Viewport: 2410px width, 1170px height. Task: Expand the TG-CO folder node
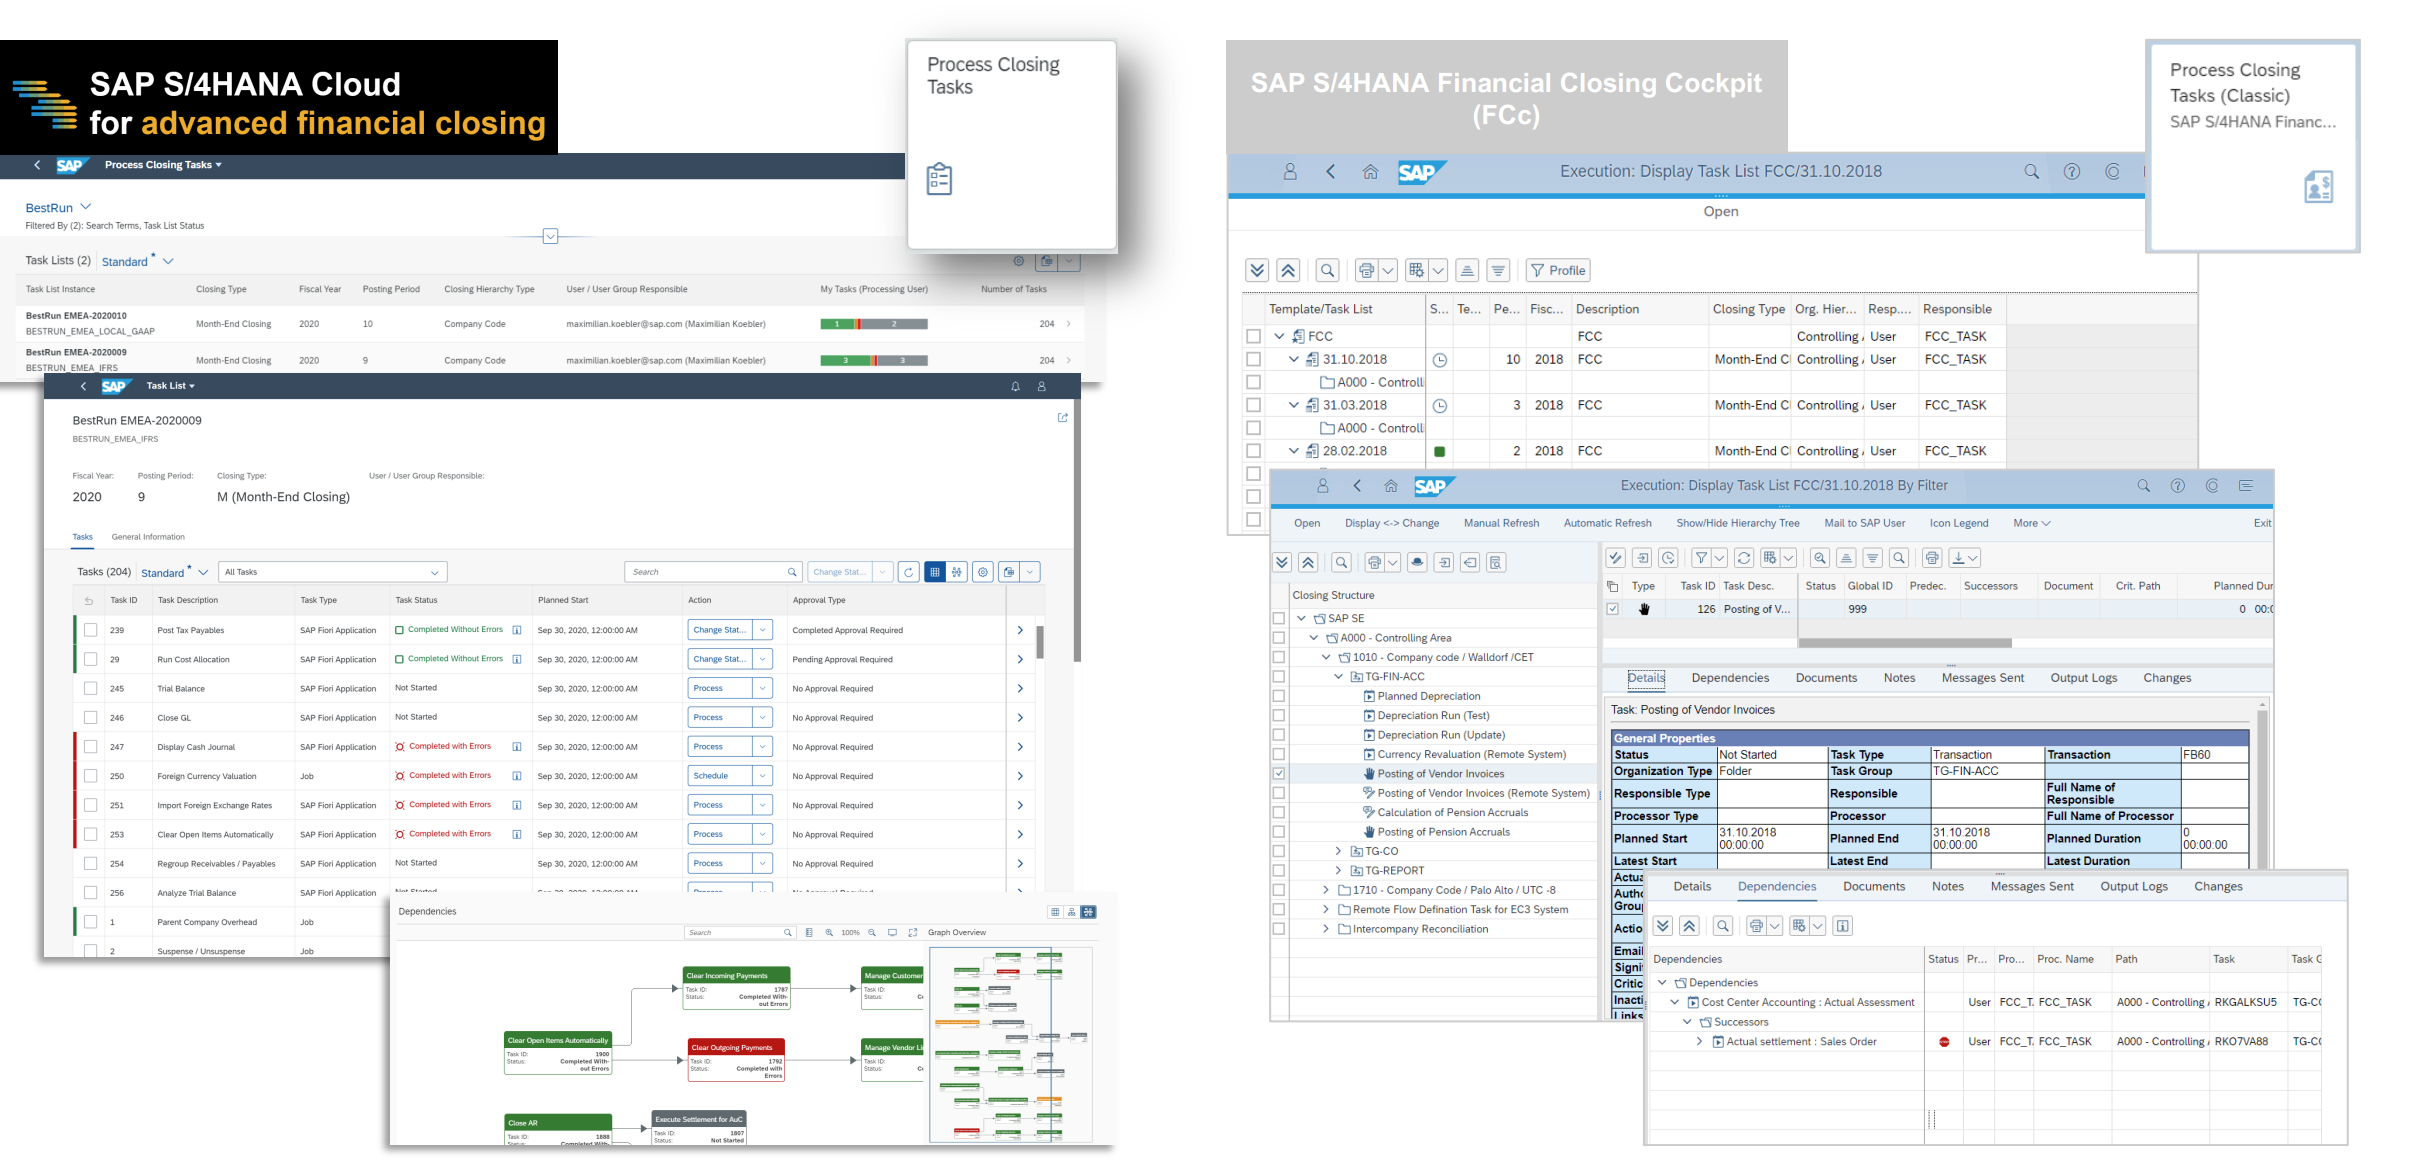click(1339, 851)
